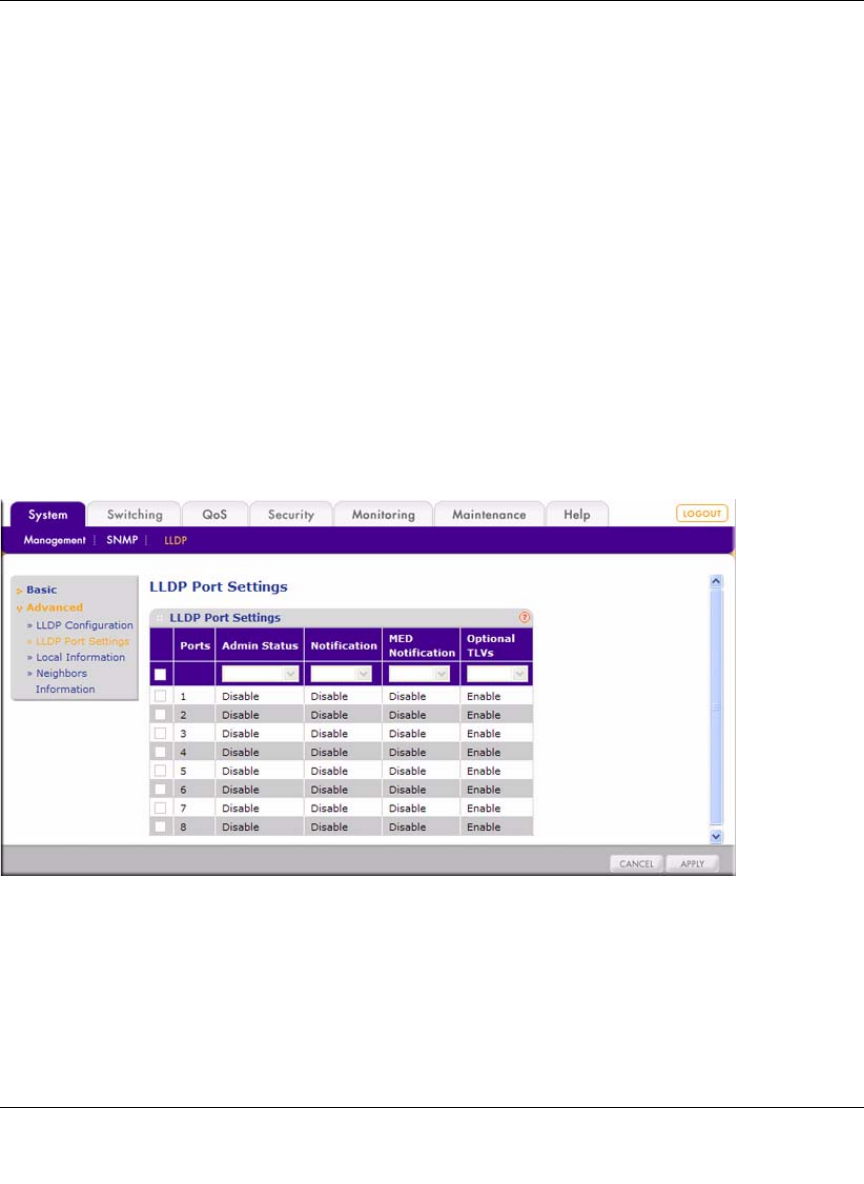Check the box for port 4
The width and height of the screenshot is (864, 1184).
pos(160,752)
